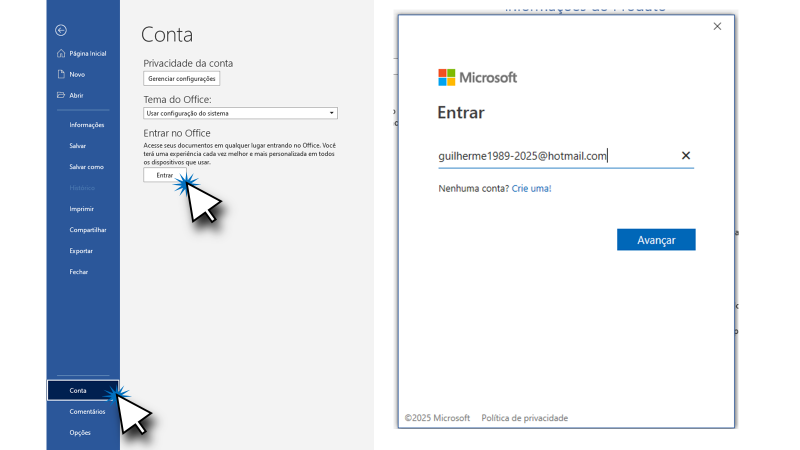Clear the email field with the X icon
This screenshot has width=800, height=450.
pos(686,156)
